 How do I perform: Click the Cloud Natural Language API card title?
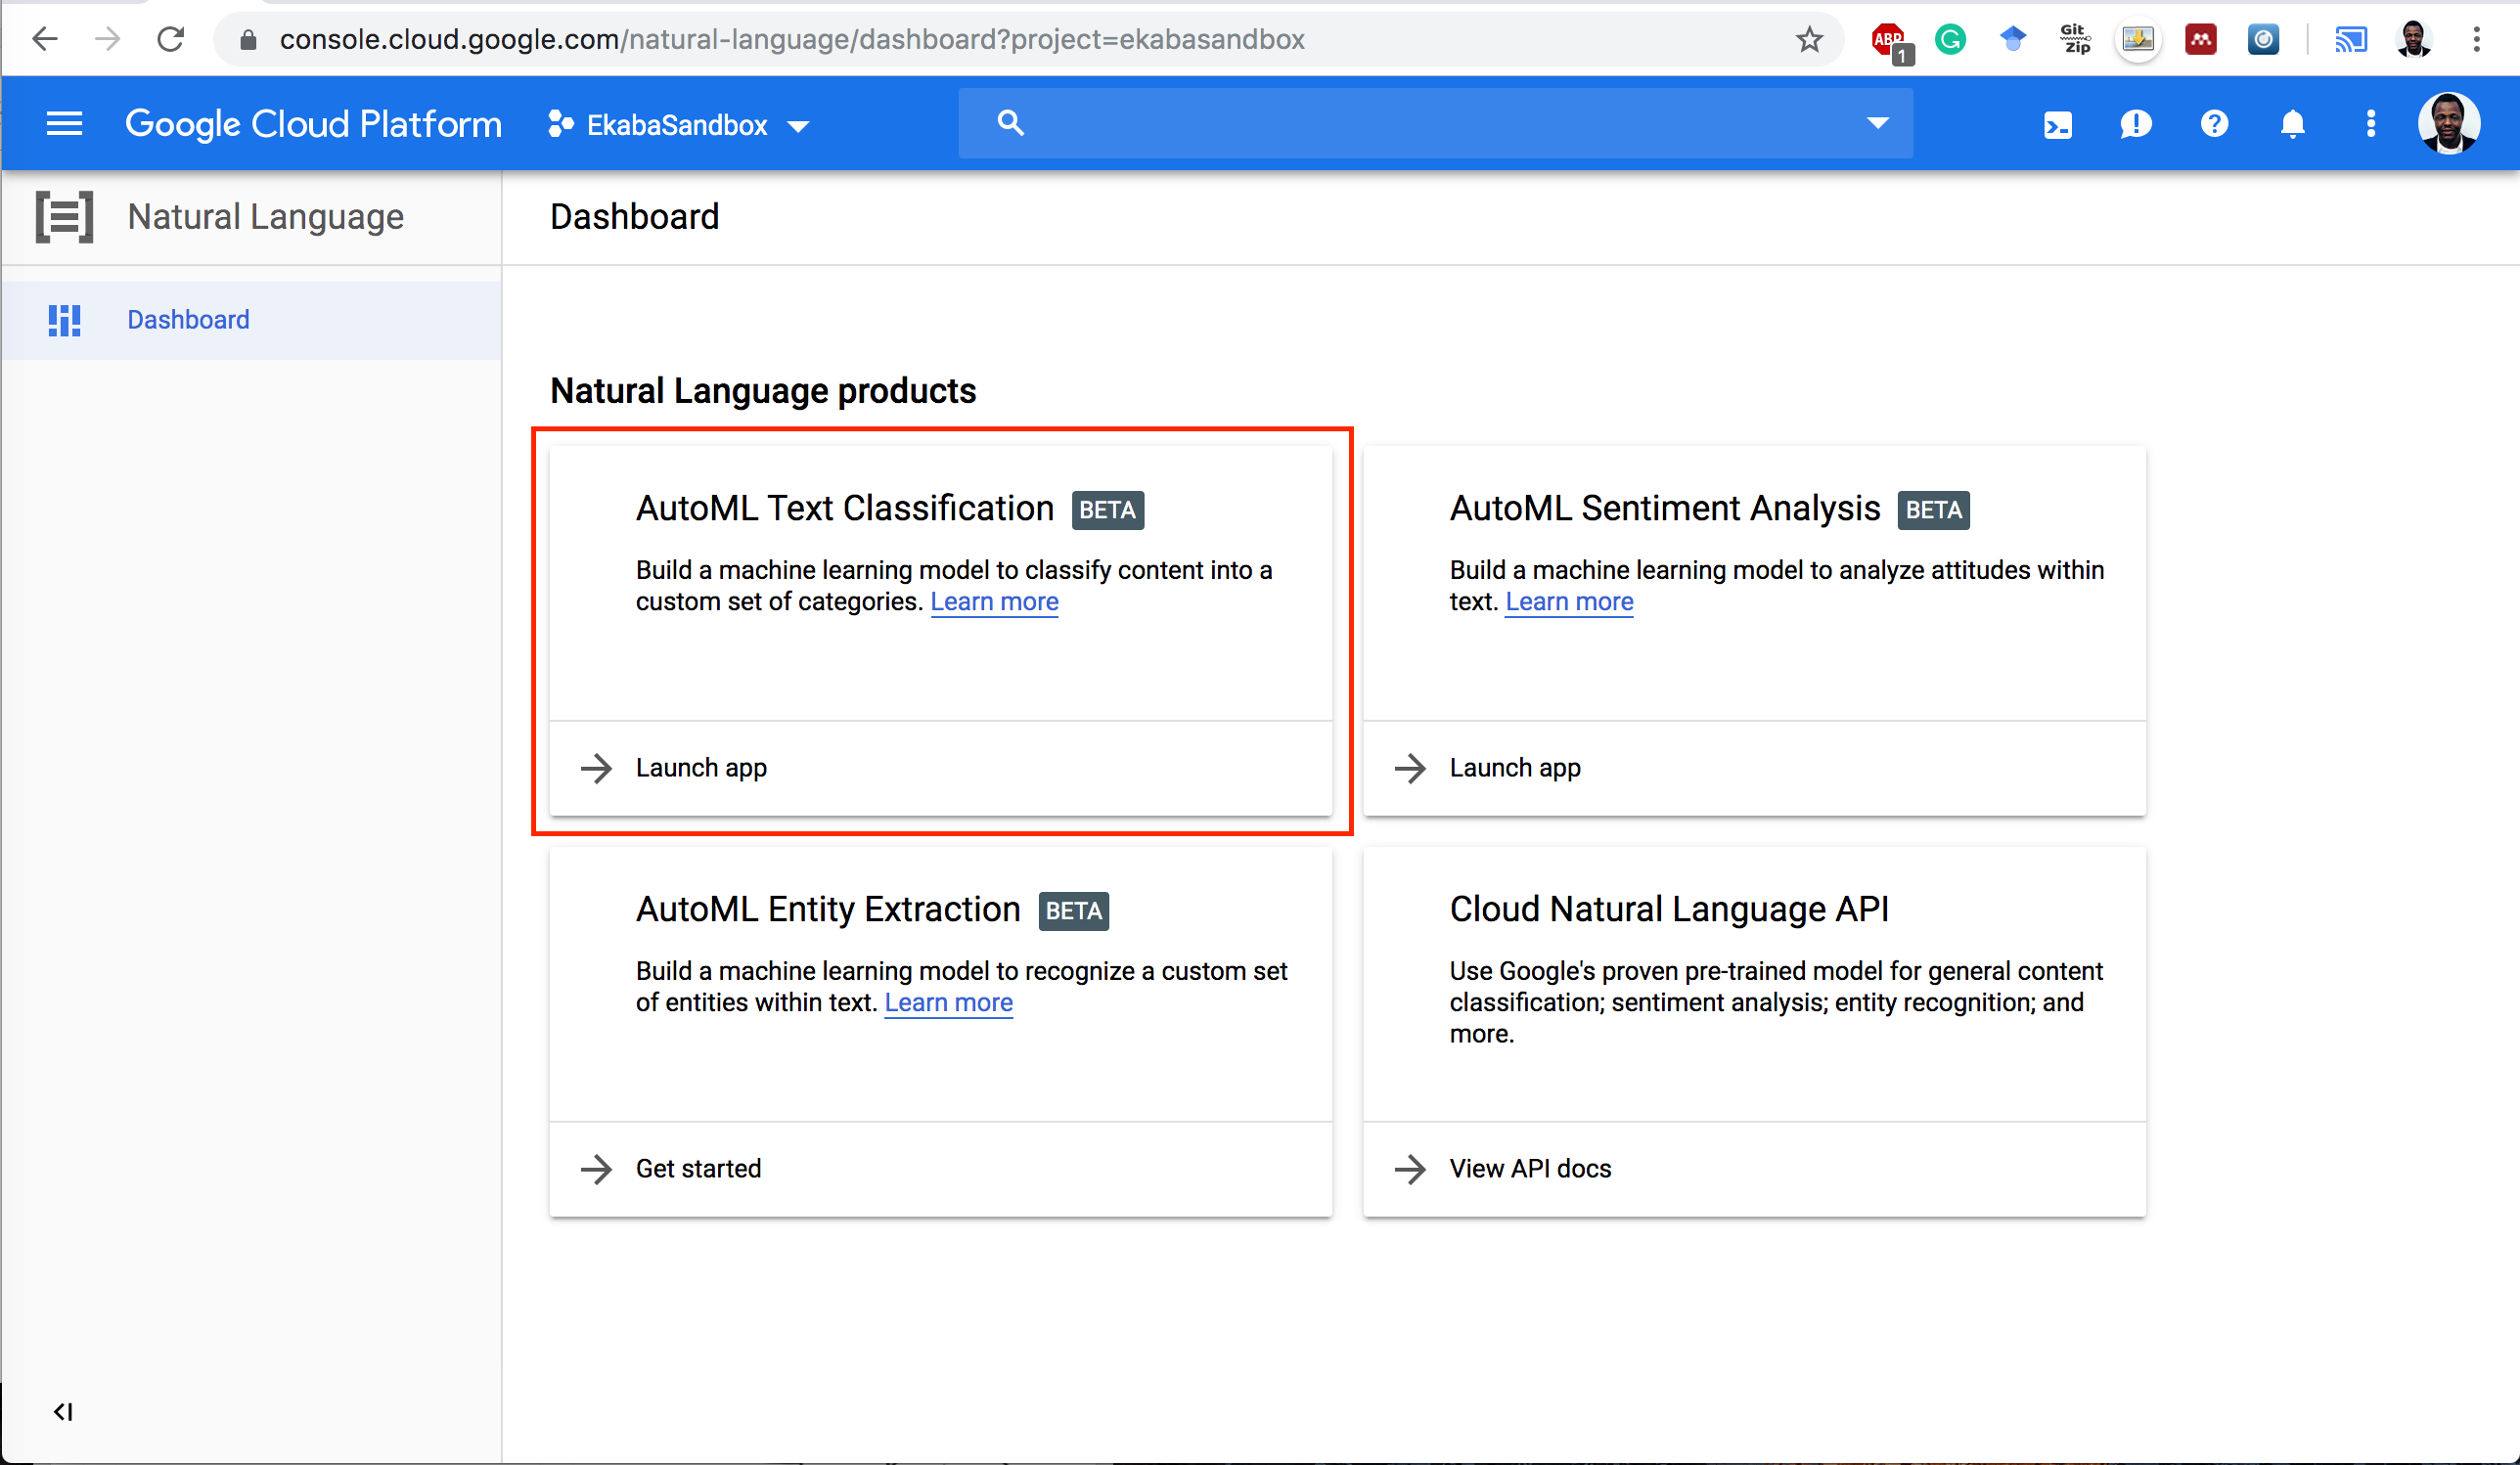pyautogui.click(x=1669, y=909)
